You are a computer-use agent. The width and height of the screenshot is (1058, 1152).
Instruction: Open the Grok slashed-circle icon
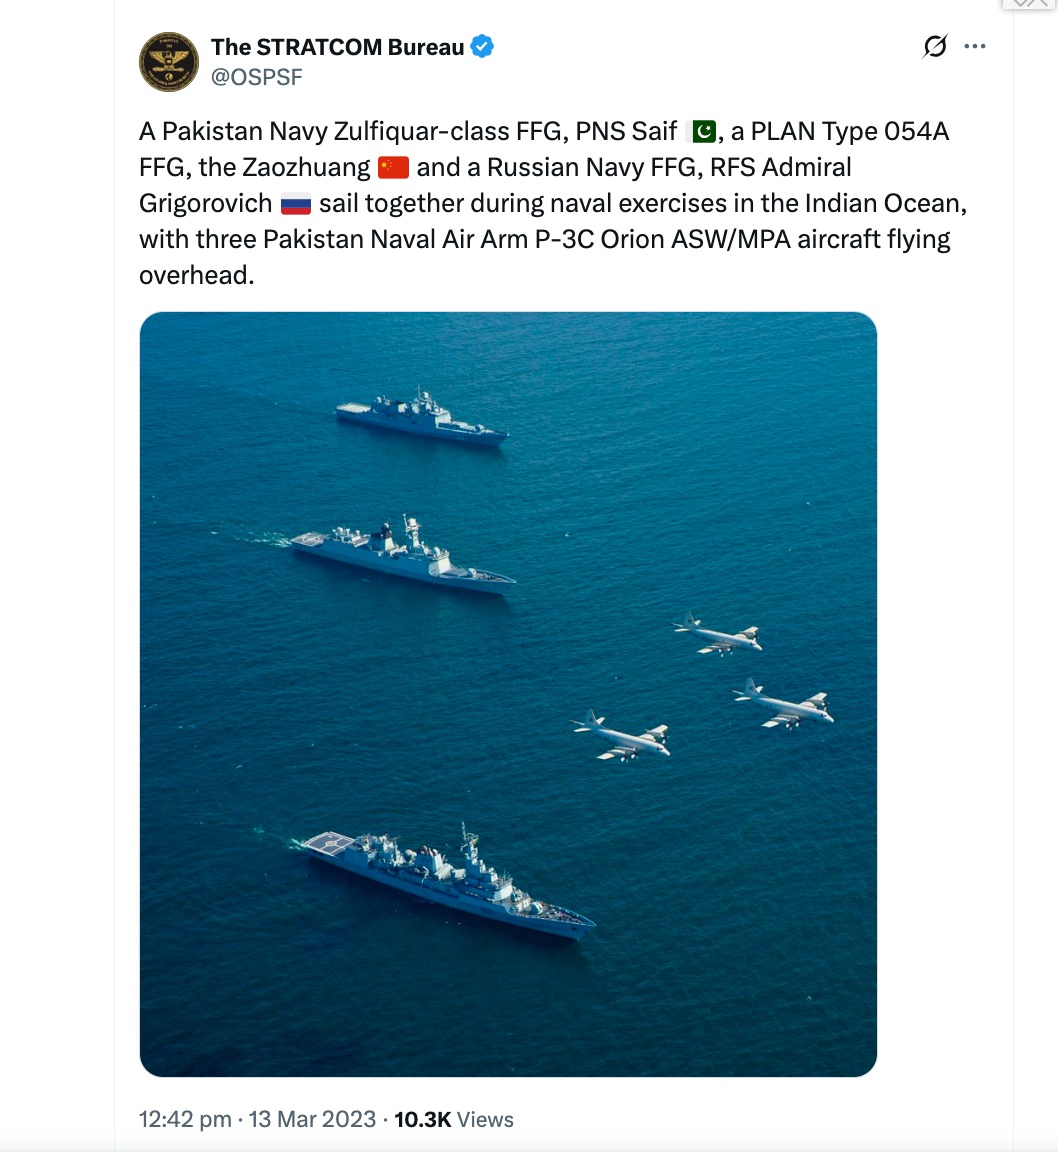coord(935,46)
